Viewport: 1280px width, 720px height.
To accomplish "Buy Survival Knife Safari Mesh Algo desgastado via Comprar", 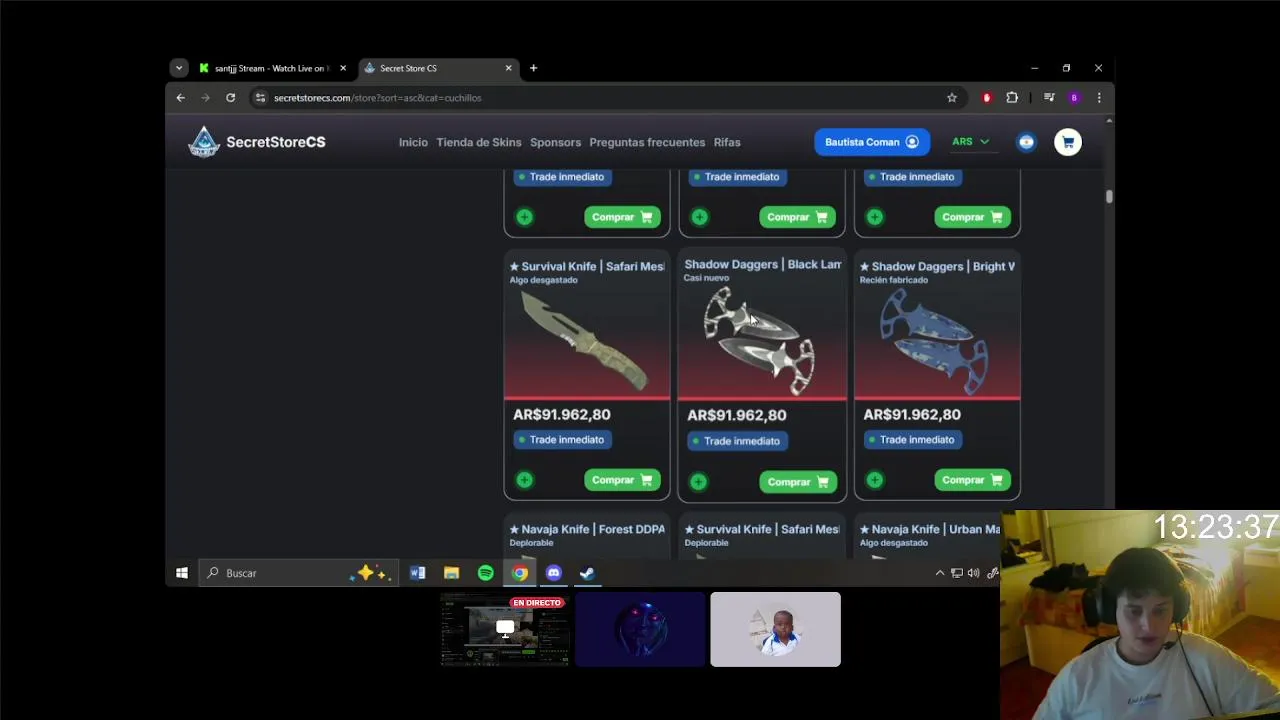I will pyautogui.click(x=622, y=480).
